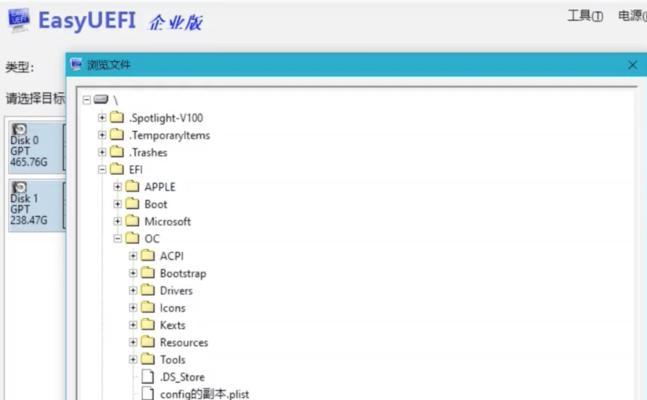Click the Microsoft folder icon
This screenshot has width=647, height=400.
(x=132, y=221)
